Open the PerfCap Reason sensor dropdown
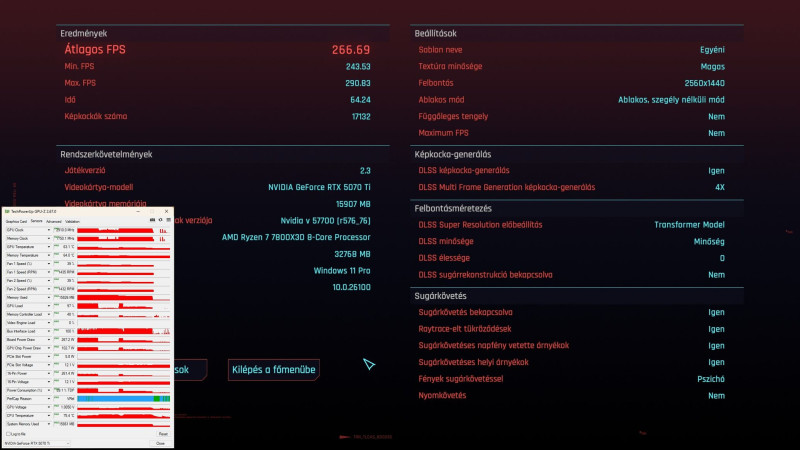The height and width of the screenshot is (450, 800). (49, 398)
